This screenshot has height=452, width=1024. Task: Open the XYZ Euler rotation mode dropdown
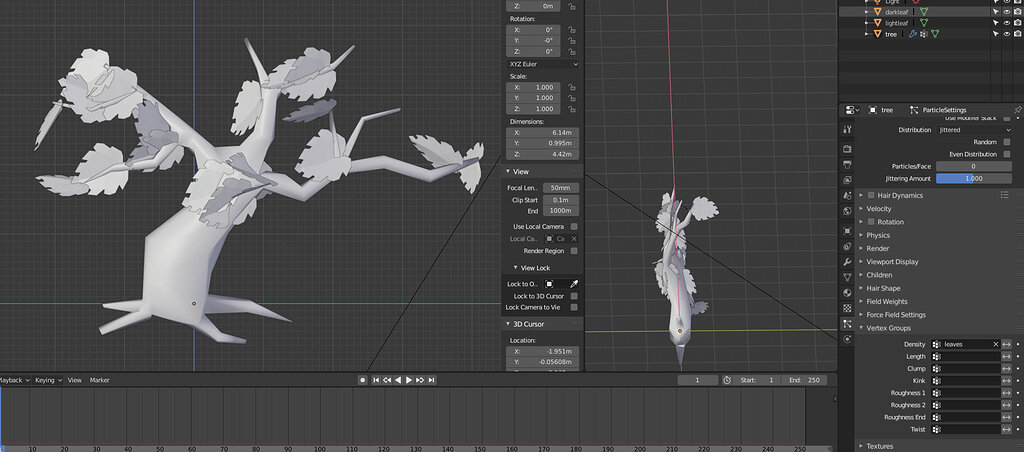click(x=542, y=64)
